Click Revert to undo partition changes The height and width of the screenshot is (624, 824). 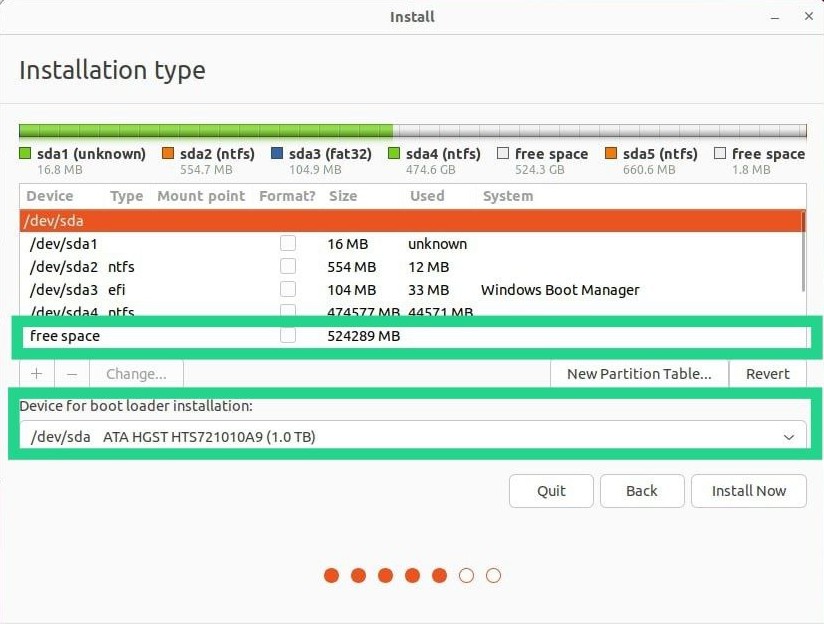coord(767,374)
